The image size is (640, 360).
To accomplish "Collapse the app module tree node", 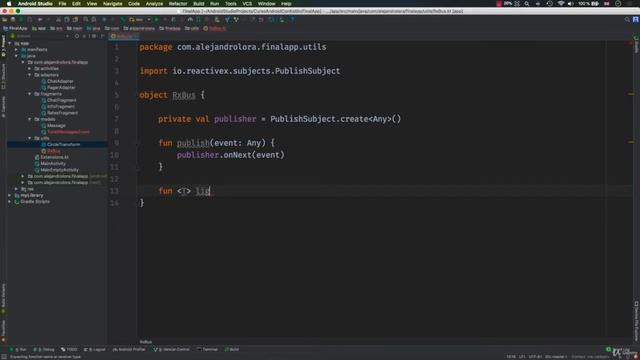I will tap(10, 43).
